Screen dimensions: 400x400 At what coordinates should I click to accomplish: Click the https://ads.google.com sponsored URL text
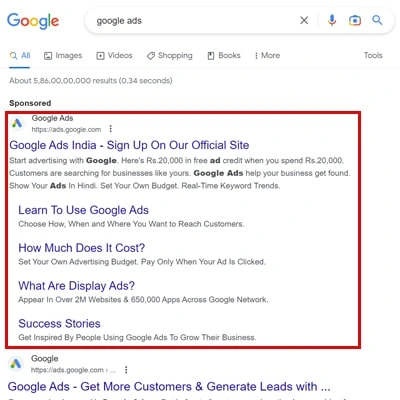pos(66,129)
